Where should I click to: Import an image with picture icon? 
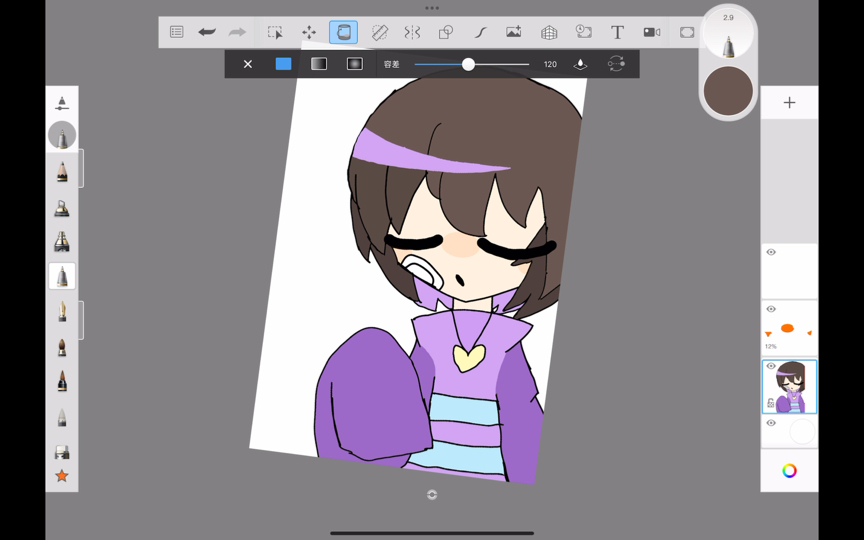pyautogui.click(x=514, y=32)
